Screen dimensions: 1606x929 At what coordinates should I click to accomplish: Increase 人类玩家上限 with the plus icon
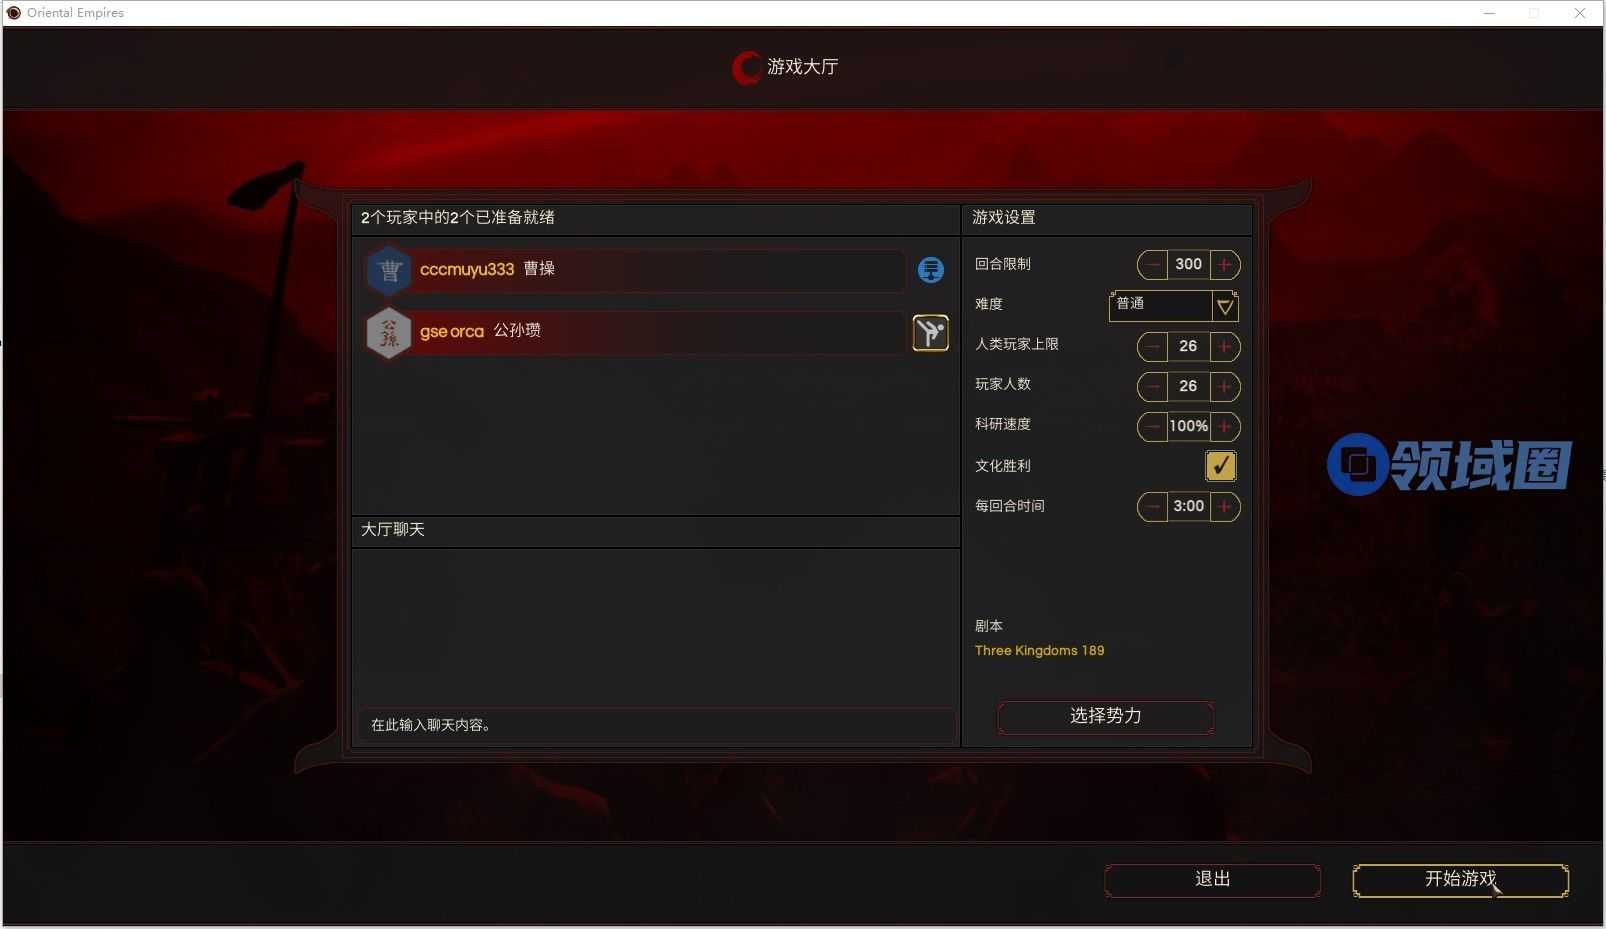(x=1225, y=347)
